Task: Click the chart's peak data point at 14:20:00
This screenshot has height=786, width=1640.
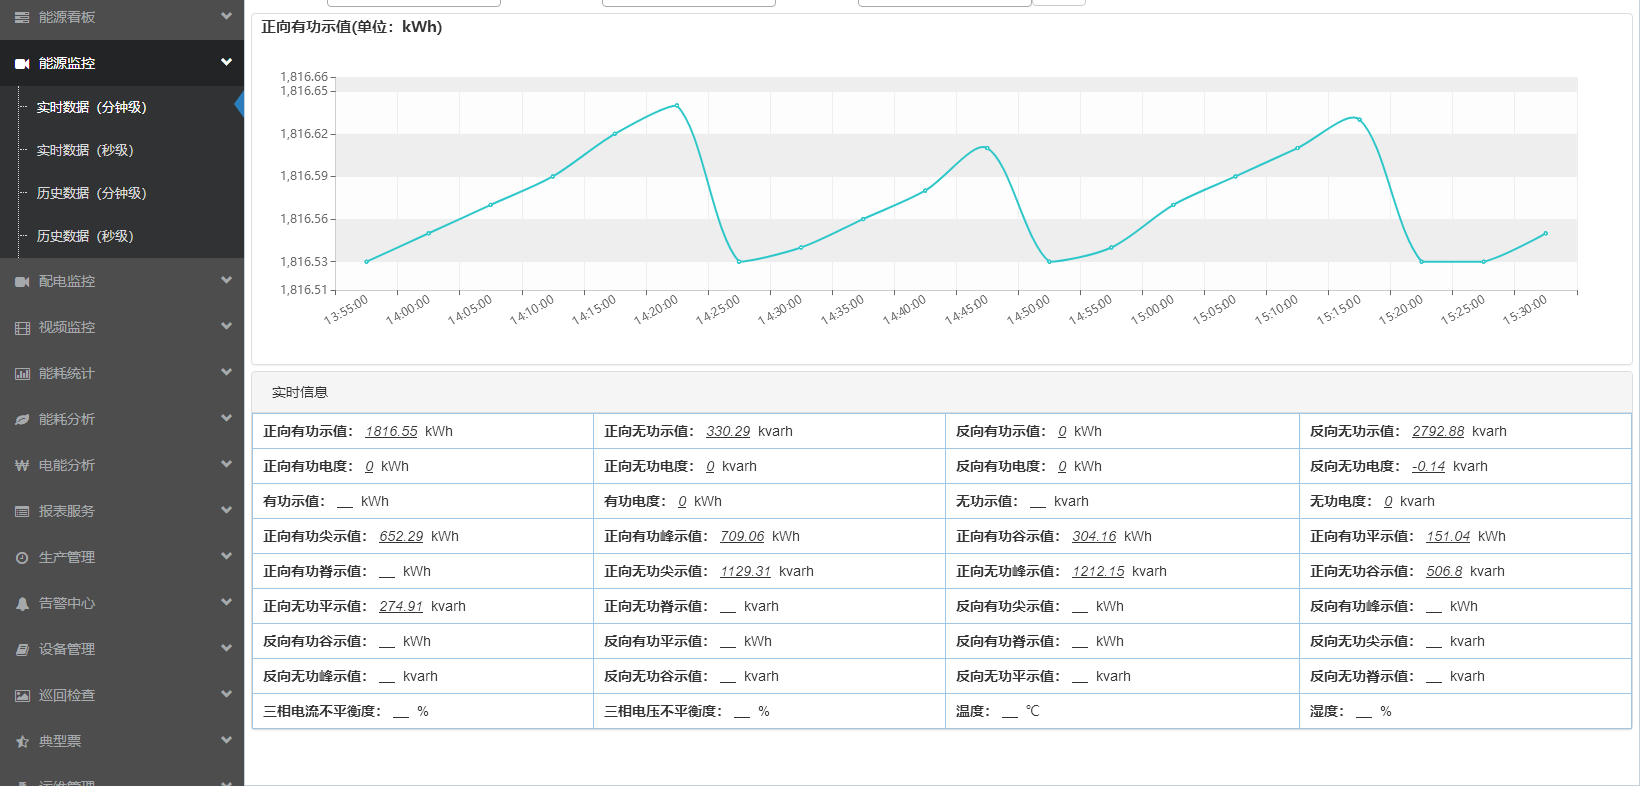Action: [677, 105]
